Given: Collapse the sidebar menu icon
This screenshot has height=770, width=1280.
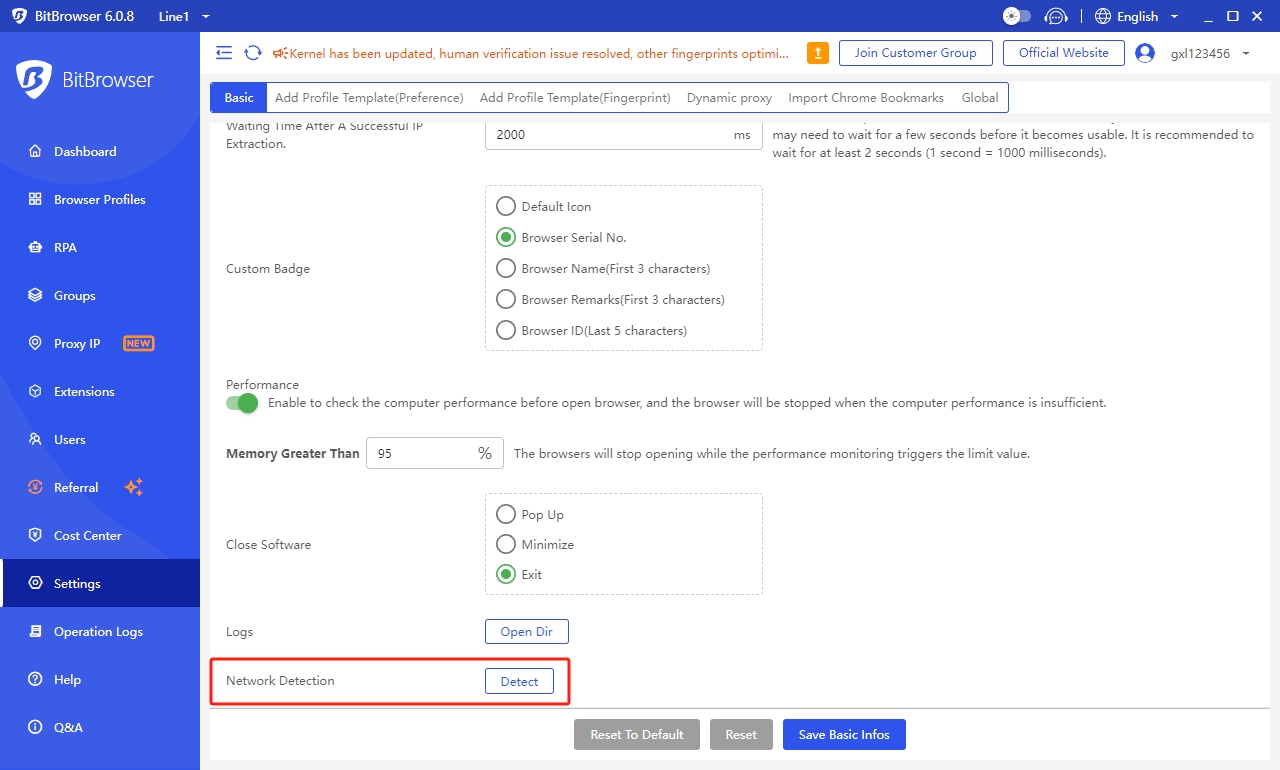Looking at the screenshot, I should 224,53.
